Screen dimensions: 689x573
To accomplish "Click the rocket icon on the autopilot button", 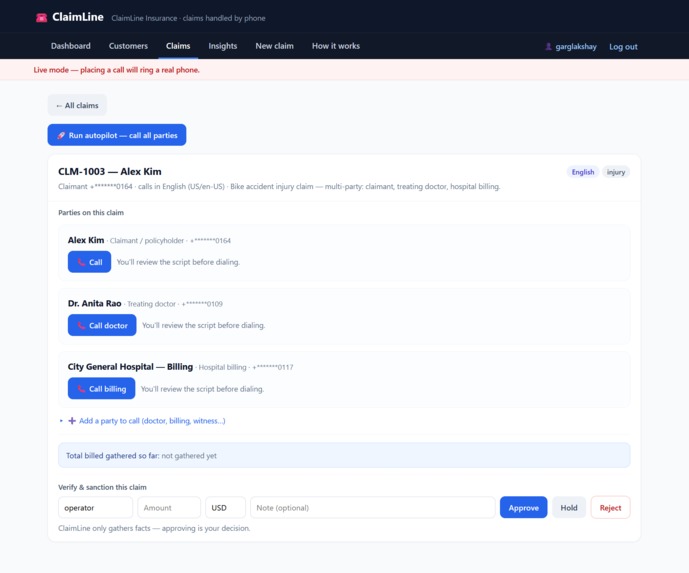I will [61, 135].
